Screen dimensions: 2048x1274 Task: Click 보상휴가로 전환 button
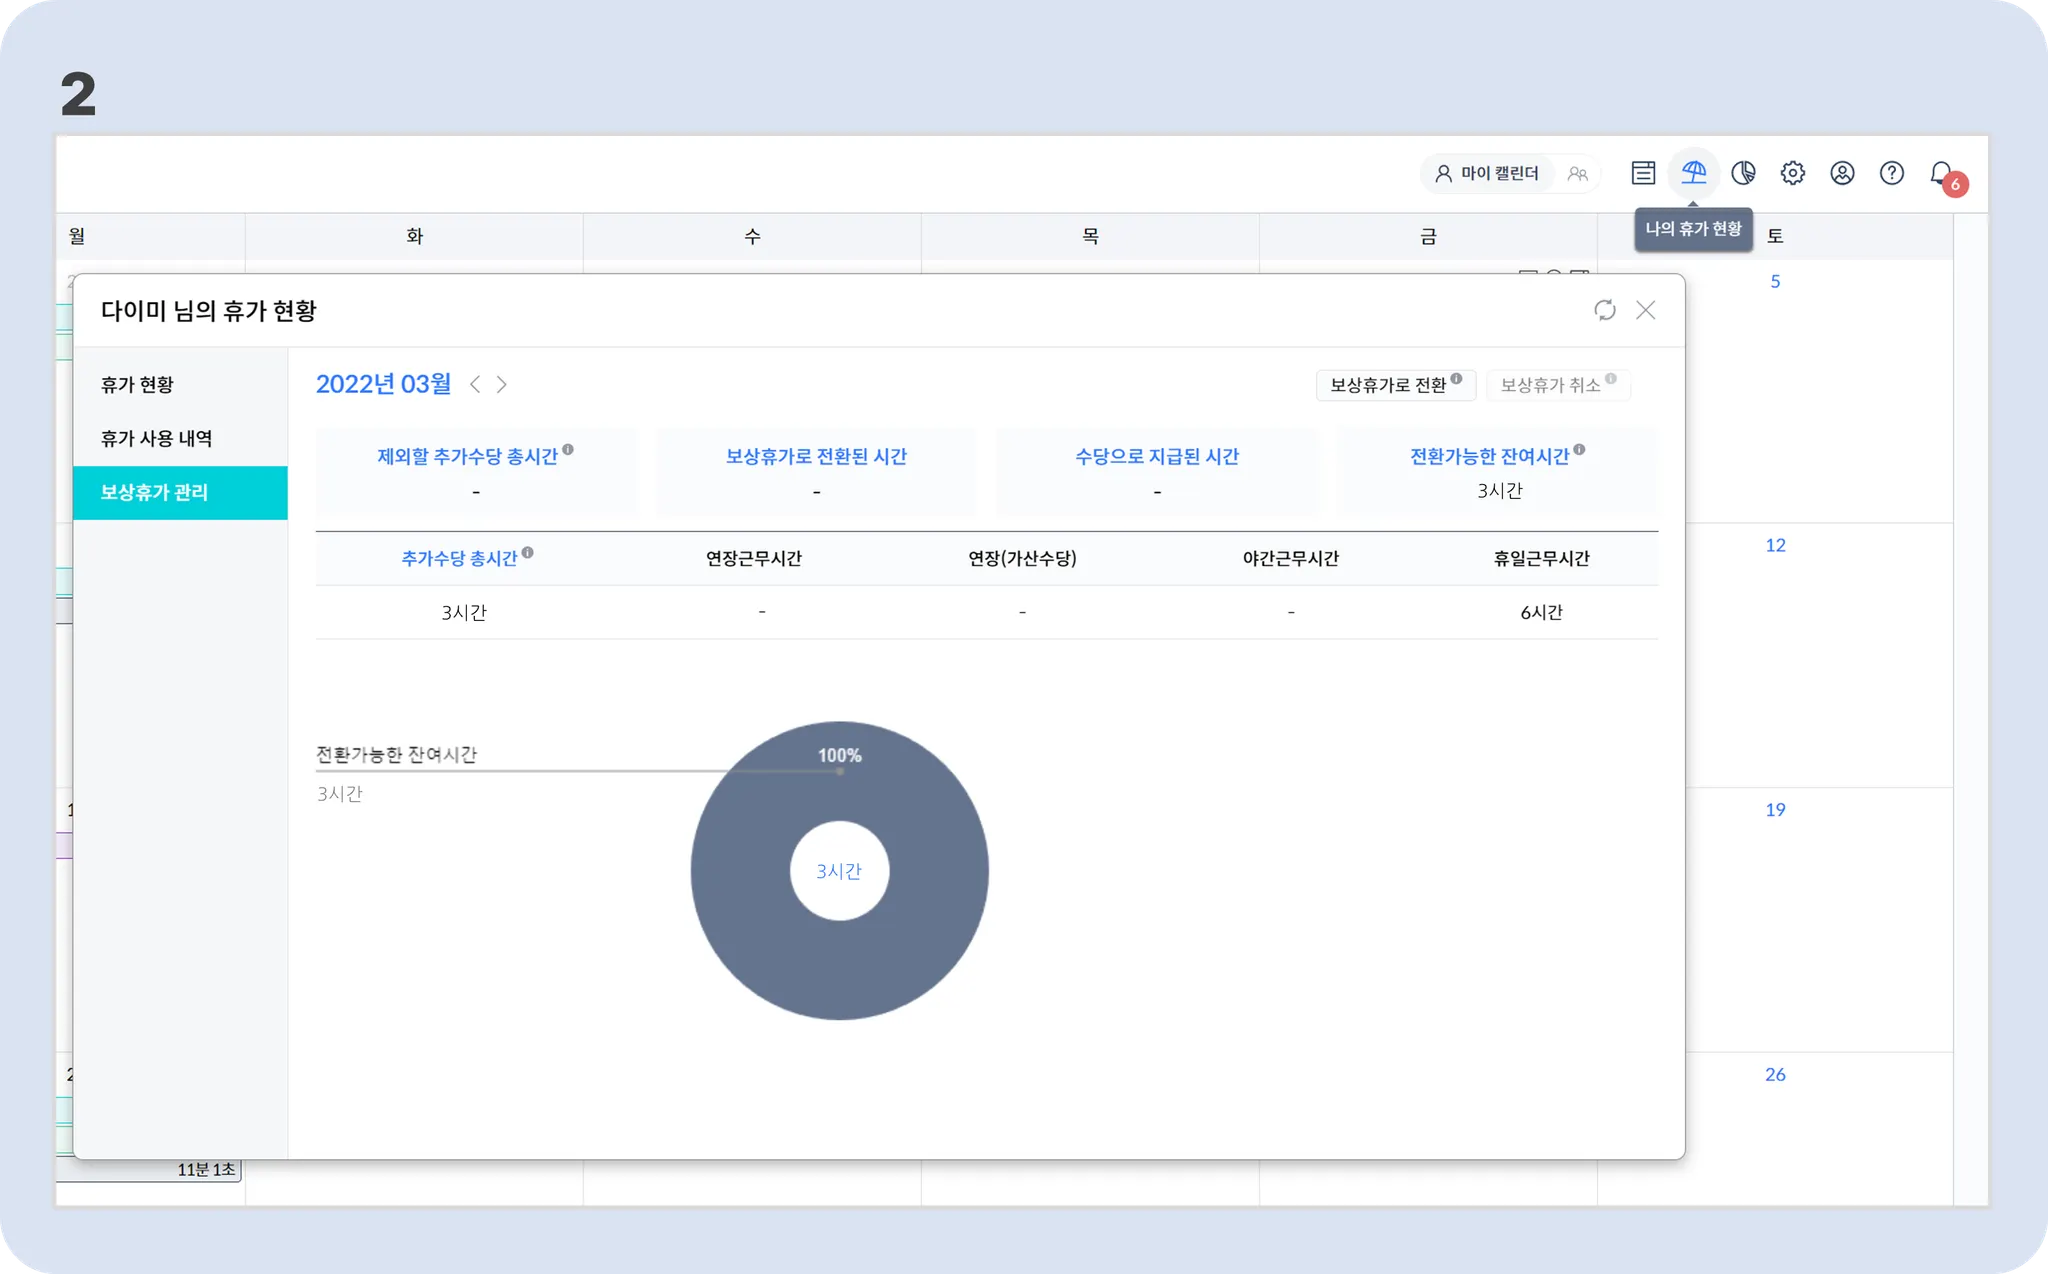pos(1394,385)
